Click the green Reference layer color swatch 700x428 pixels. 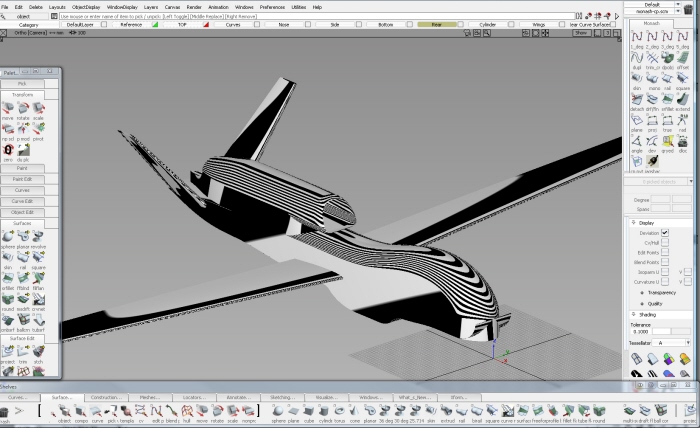coord(155,24)
